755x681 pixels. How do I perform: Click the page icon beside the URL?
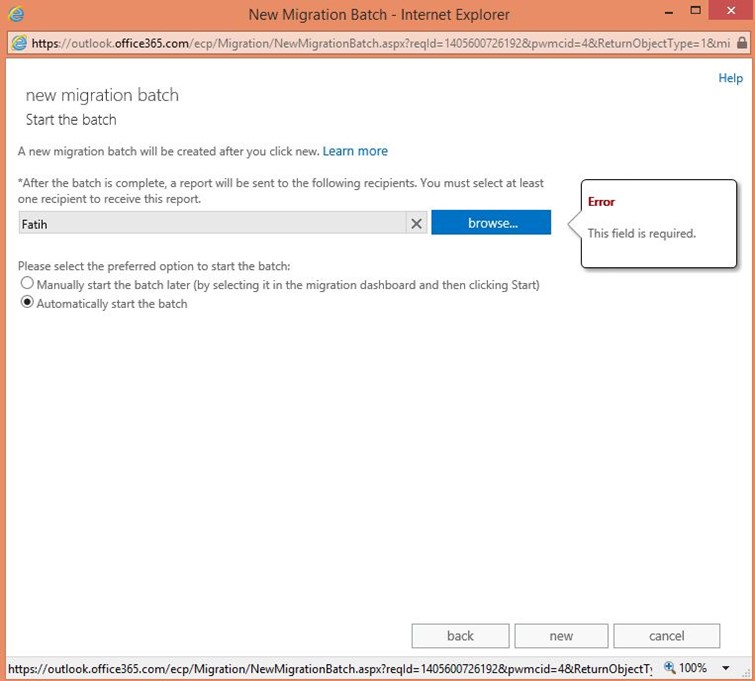click(19, 43)
